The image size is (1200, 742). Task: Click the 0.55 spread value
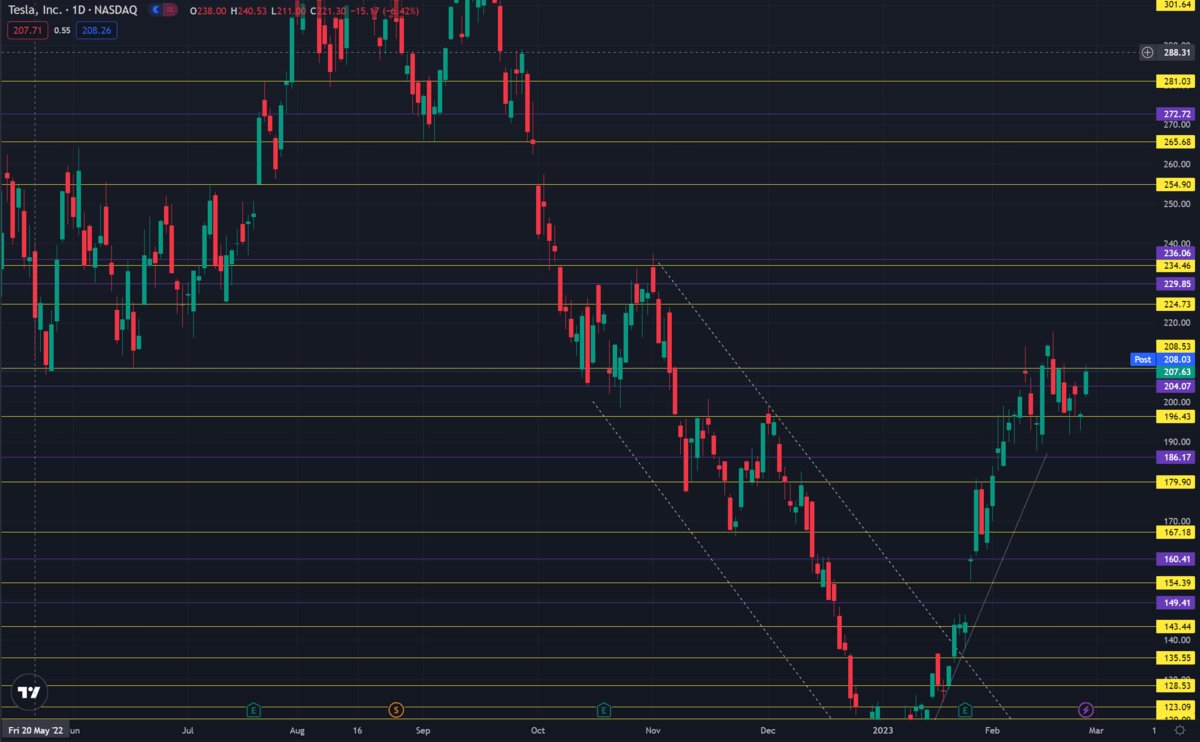click(x=61, y=30)
